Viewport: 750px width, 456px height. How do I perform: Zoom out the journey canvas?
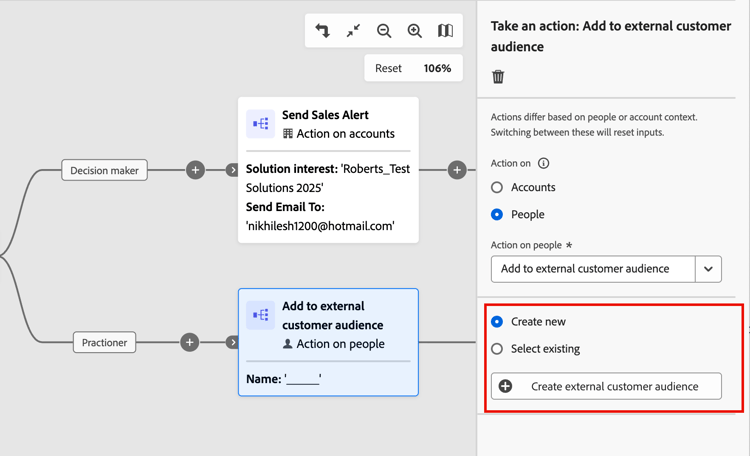(384, 31)
